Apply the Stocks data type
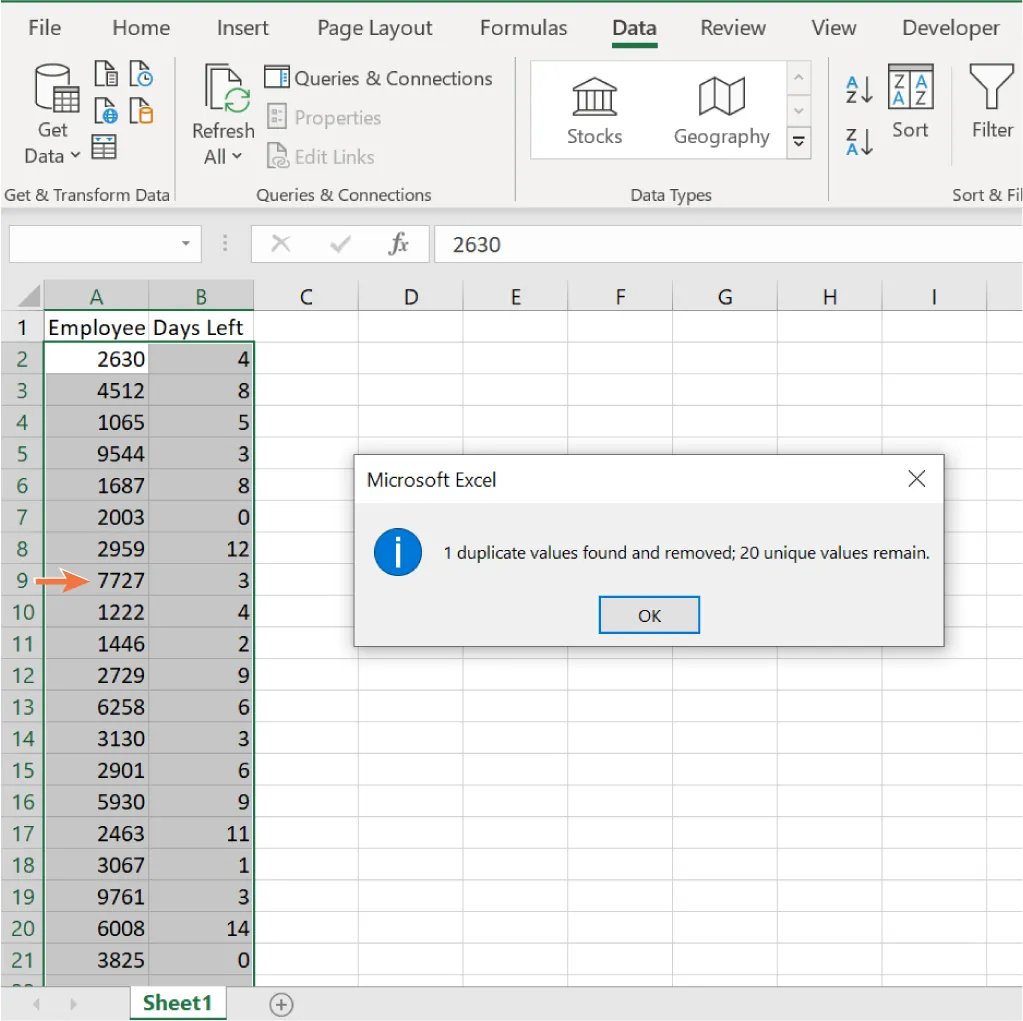 pos(594,110)
